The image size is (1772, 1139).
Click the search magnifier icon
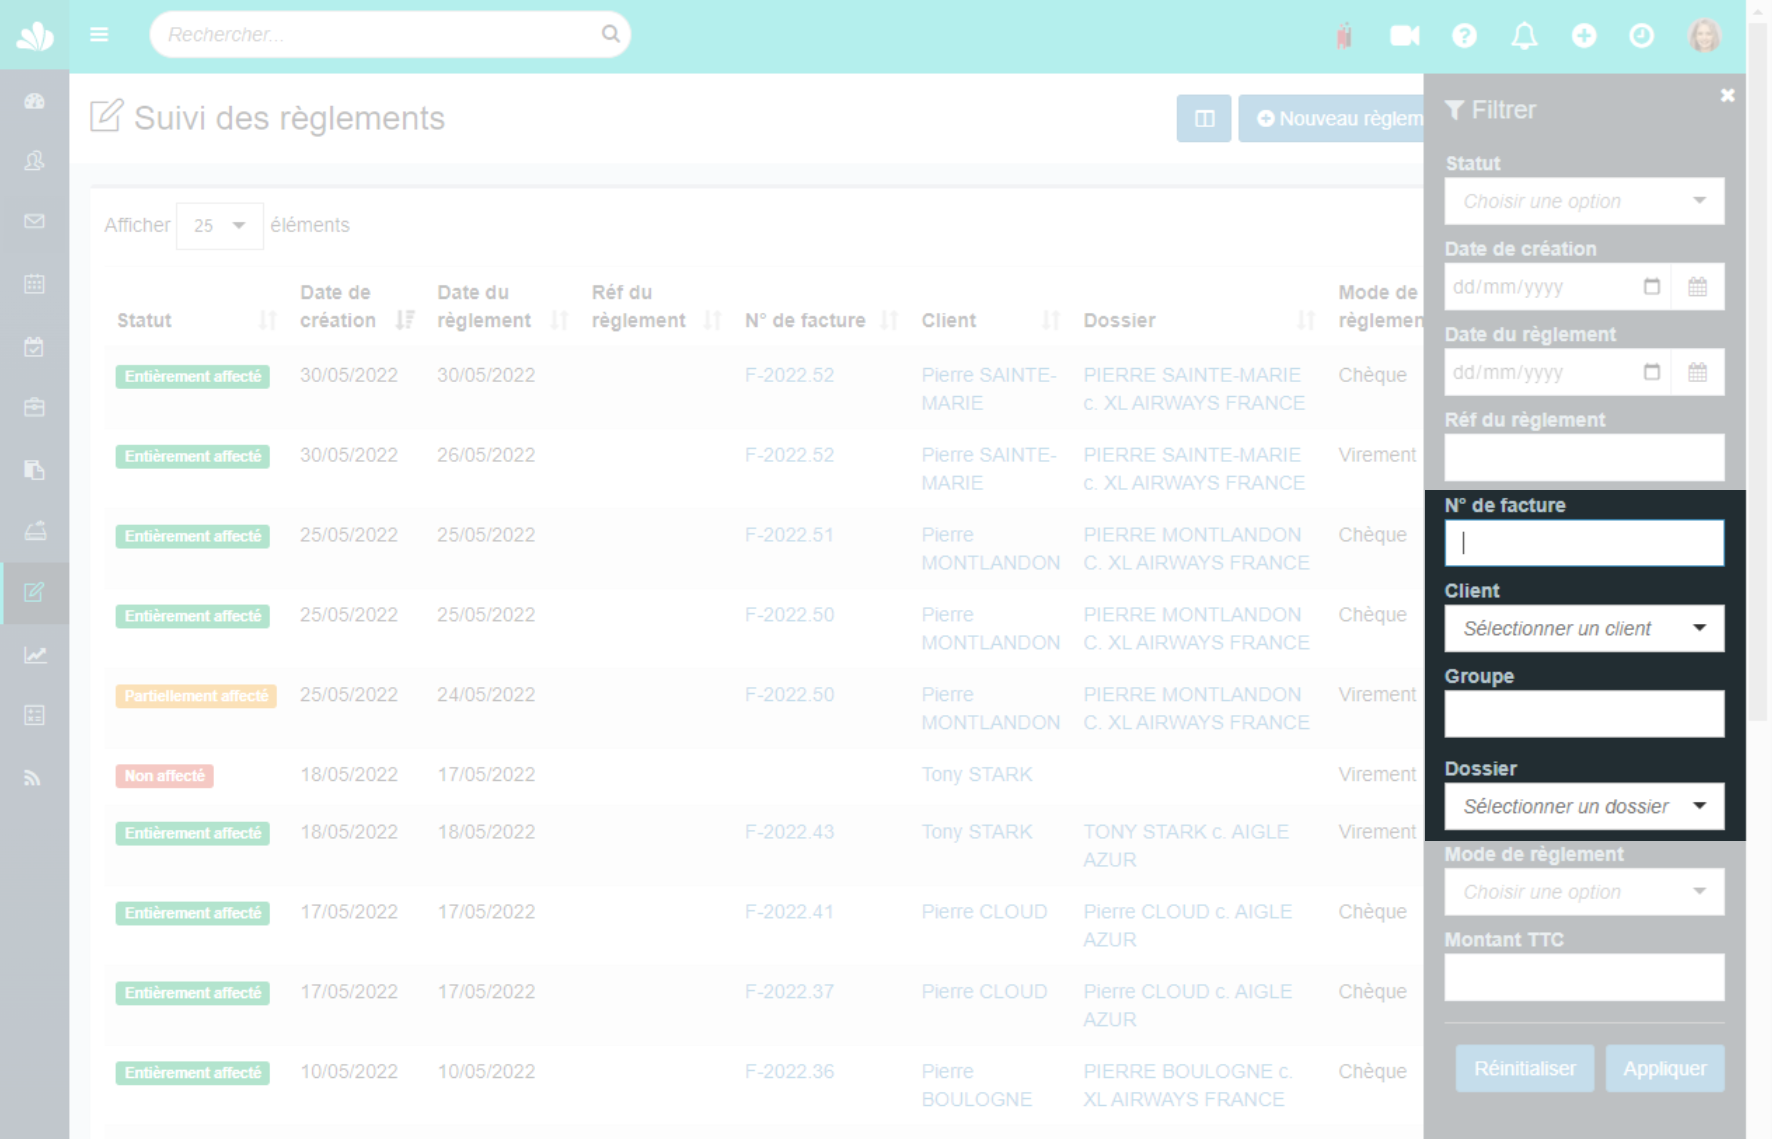tap(610, 34)
